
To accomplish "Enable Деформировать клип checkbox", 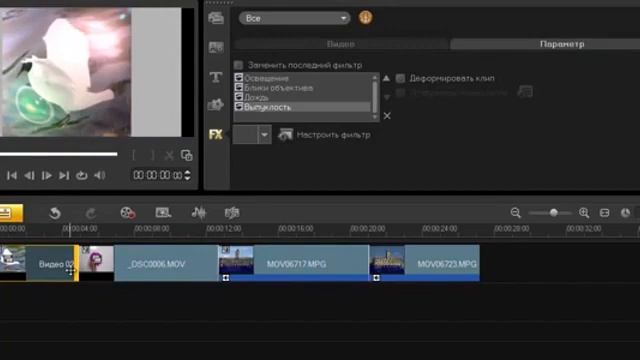I will (x=400, y=78).
